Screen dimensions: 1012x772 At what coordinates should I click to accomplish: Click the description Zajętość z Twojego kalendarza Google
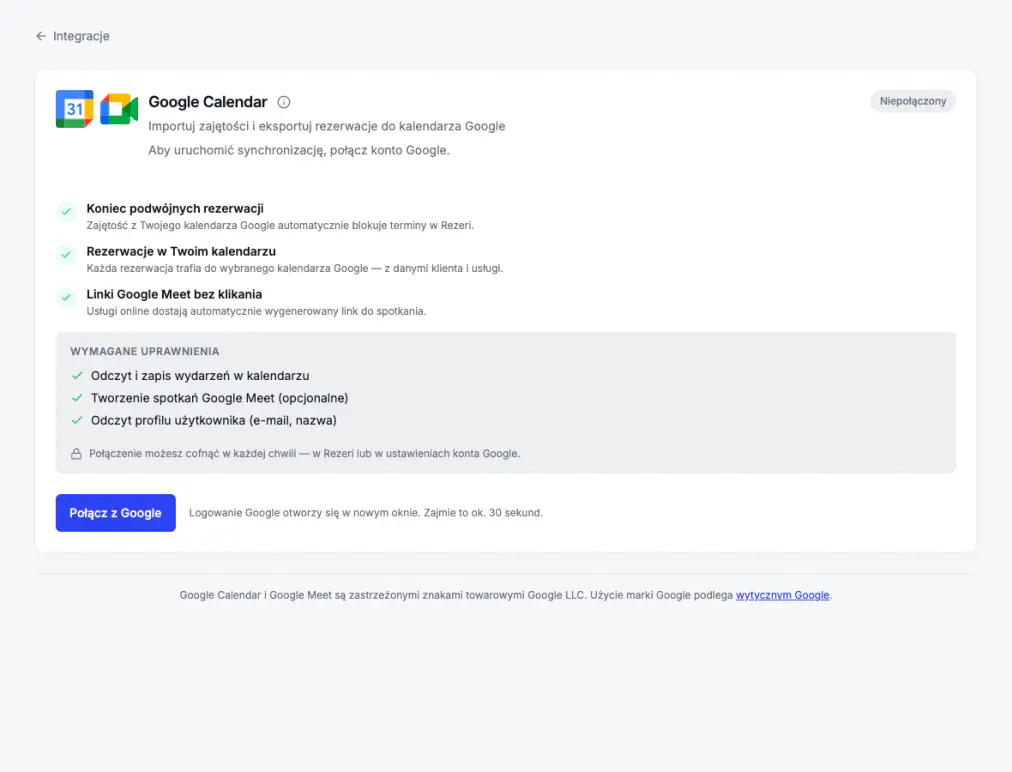280,225
